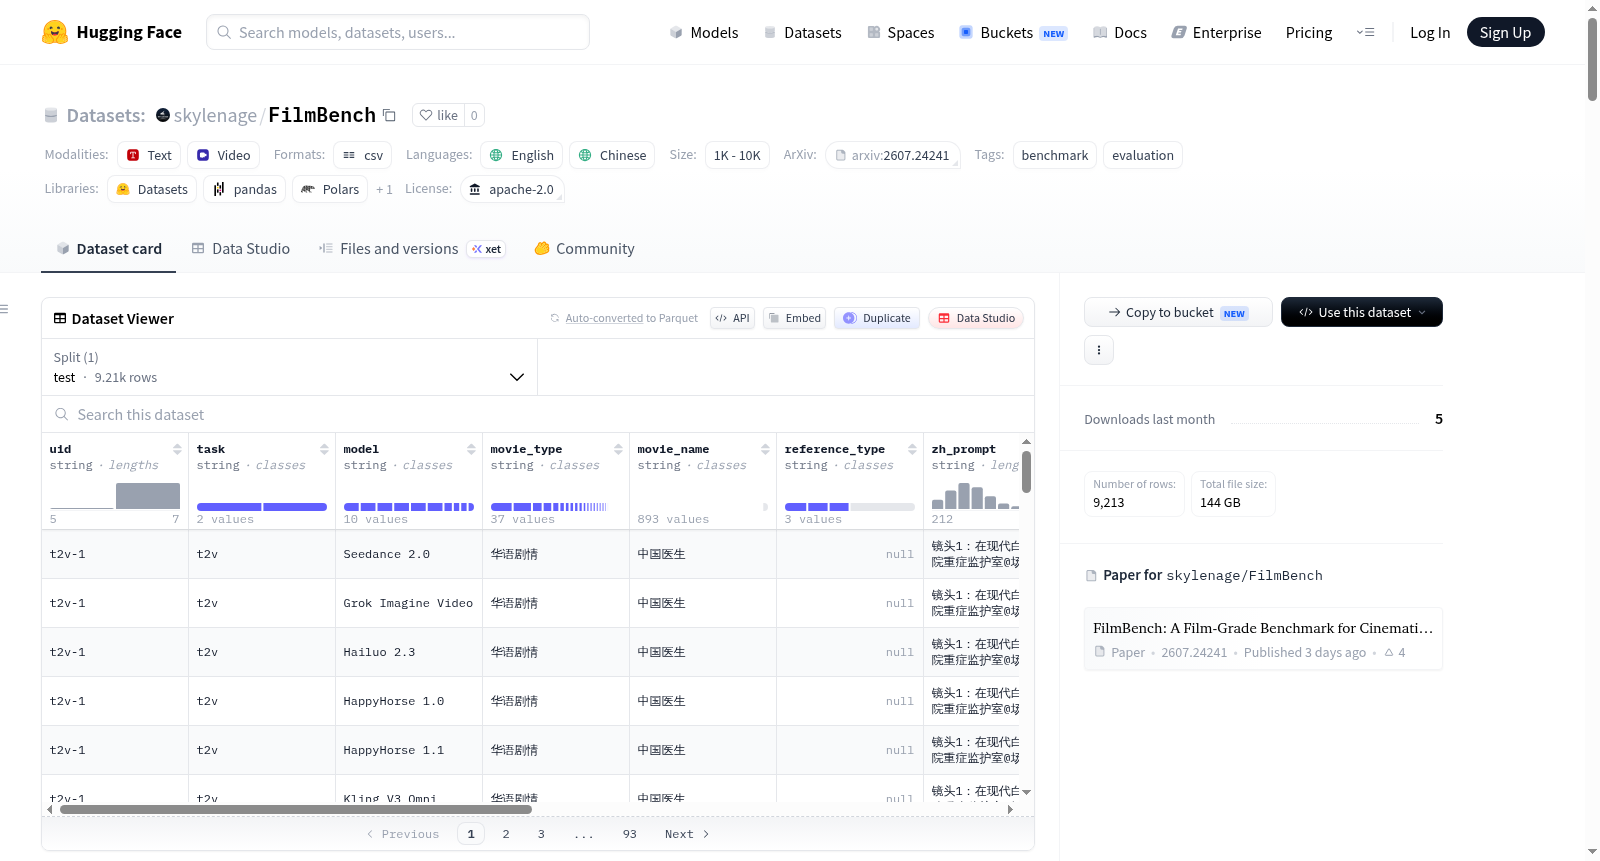The width and height of the screenshot is (1600, 861).
Task: Sort the task column using its sort arrows
Action: (x=324, y=449)
